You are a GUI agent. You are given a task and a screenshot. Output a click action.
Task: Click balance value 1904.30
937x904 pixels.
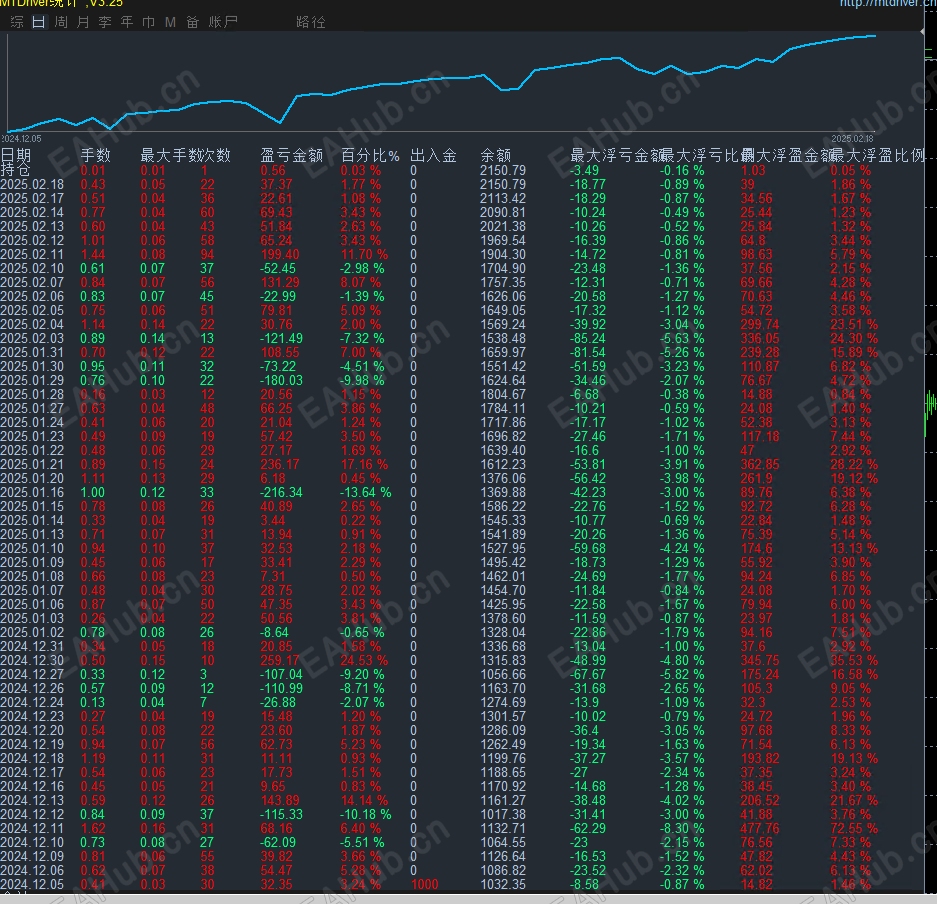(503, 255)
